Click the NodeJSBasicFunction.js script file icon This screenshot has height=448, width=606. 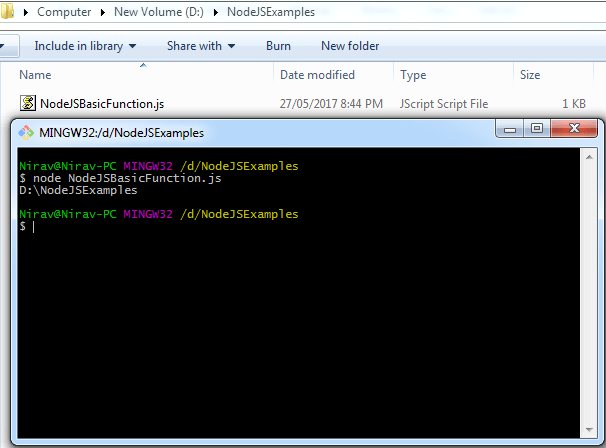28,103
